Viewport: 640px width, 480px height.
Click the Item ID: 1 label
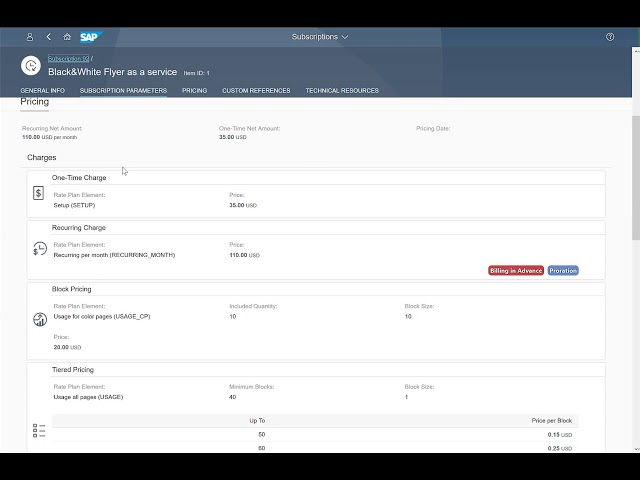coord(196,73)
